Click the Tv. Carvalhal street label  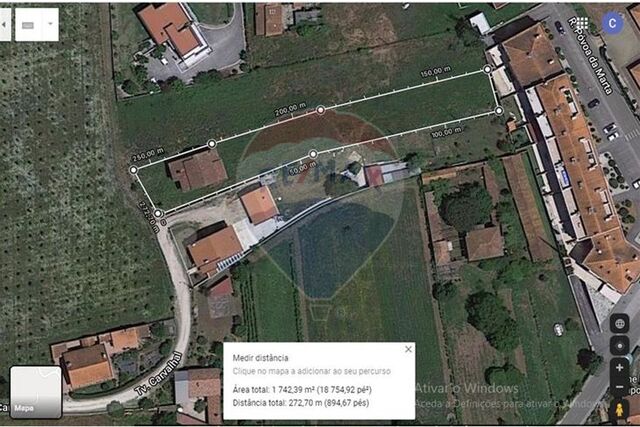coord(158,374)
